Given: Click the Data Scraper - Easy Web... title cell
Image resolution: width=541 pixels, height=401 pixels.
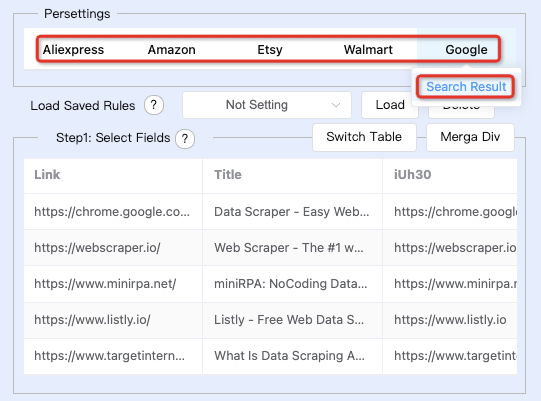Looking at the screenshot, I should 293,212.
